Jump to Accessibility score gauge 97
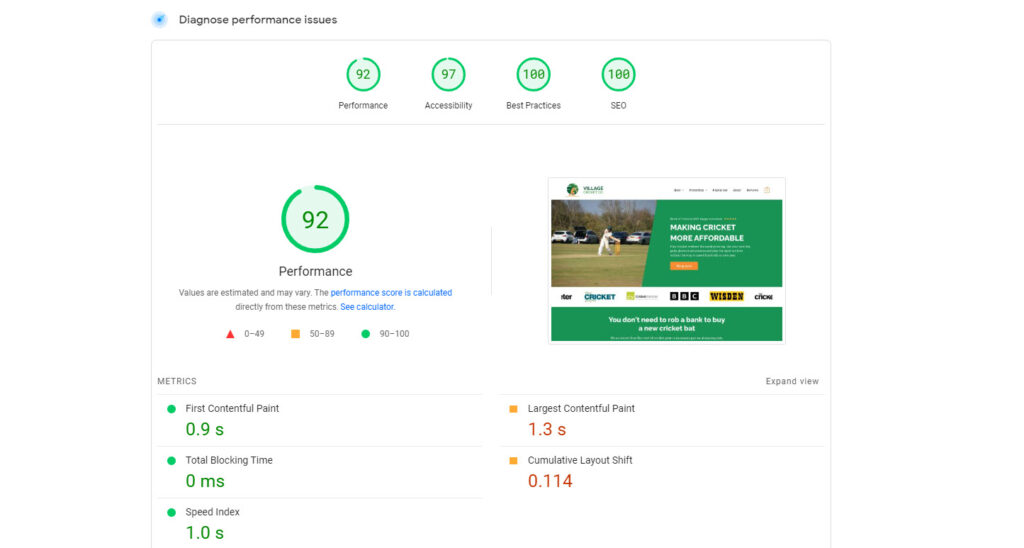The image size is (1024, 548). point(448,74)
